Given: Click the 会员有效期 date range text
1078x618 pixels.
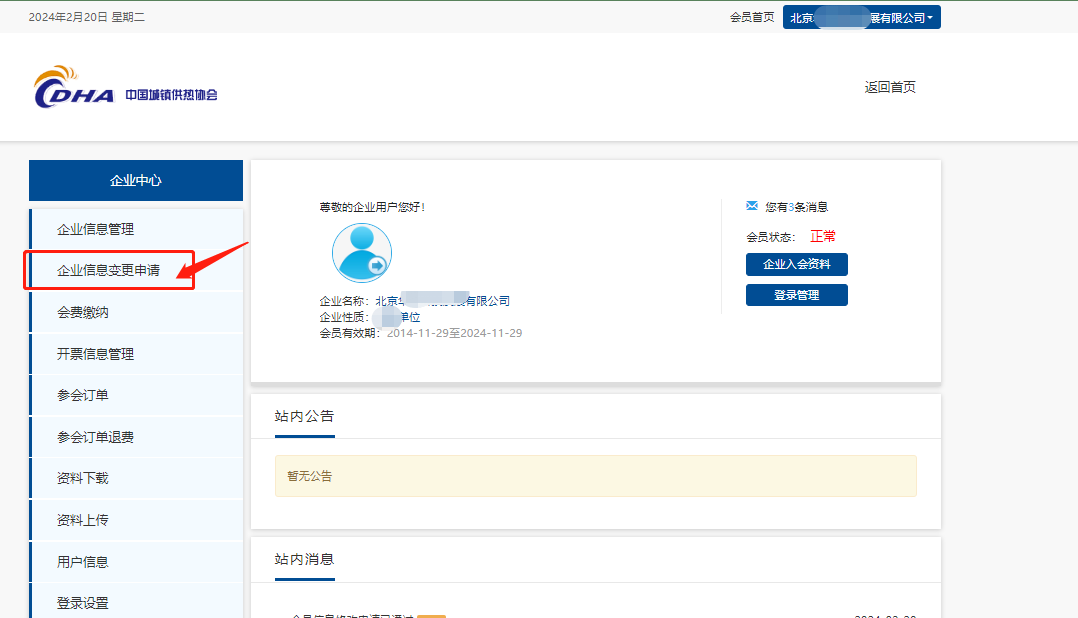Looking at the screenshot, I should tap(454, 333).
